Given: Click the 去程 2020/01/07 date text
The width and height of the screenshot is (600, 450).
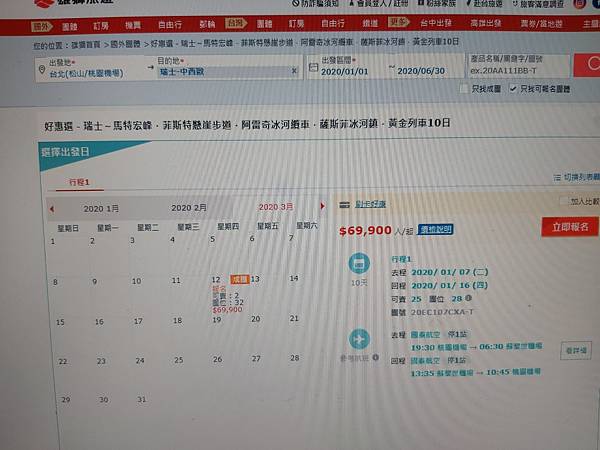Looking at the screenshot, I should (450, 272).
